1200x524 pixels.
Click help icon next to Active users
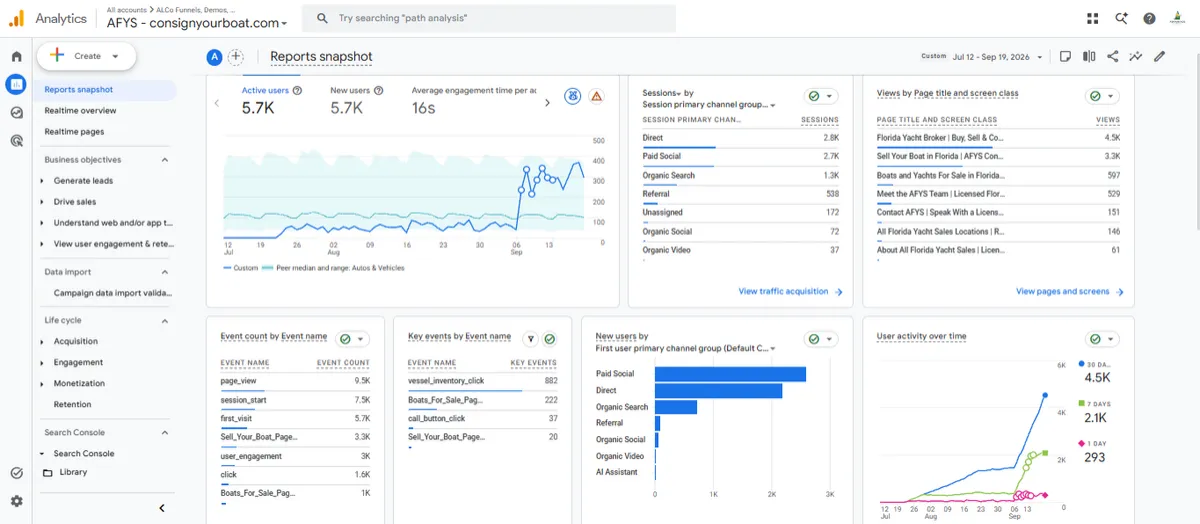(x=298, y=90)
